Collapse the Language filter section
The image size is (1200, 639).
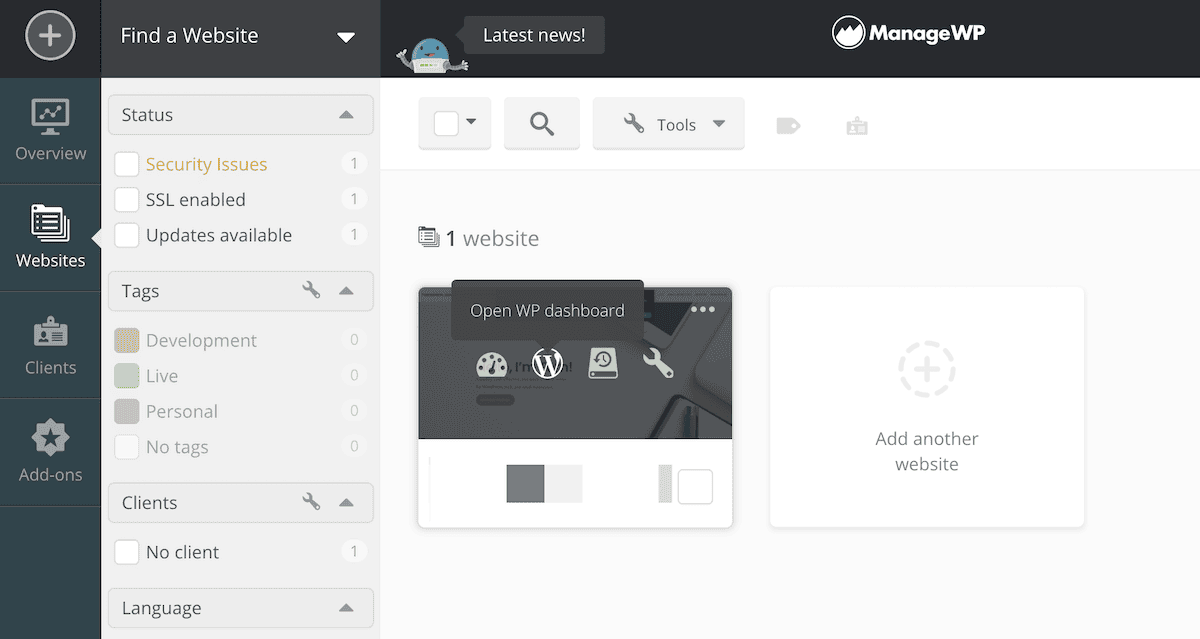point(346,608)
